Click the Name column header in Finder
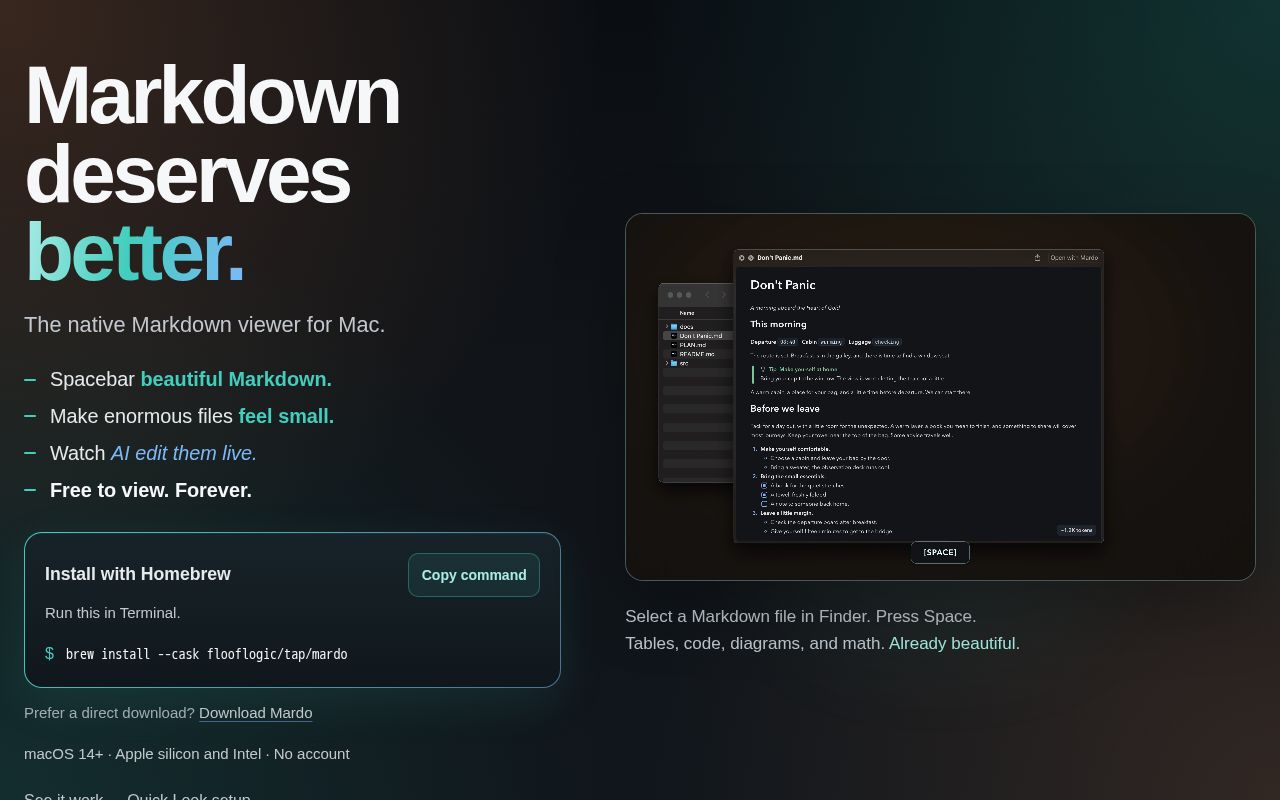Screen dimensions: 1280x800 [x=687, y=313]
